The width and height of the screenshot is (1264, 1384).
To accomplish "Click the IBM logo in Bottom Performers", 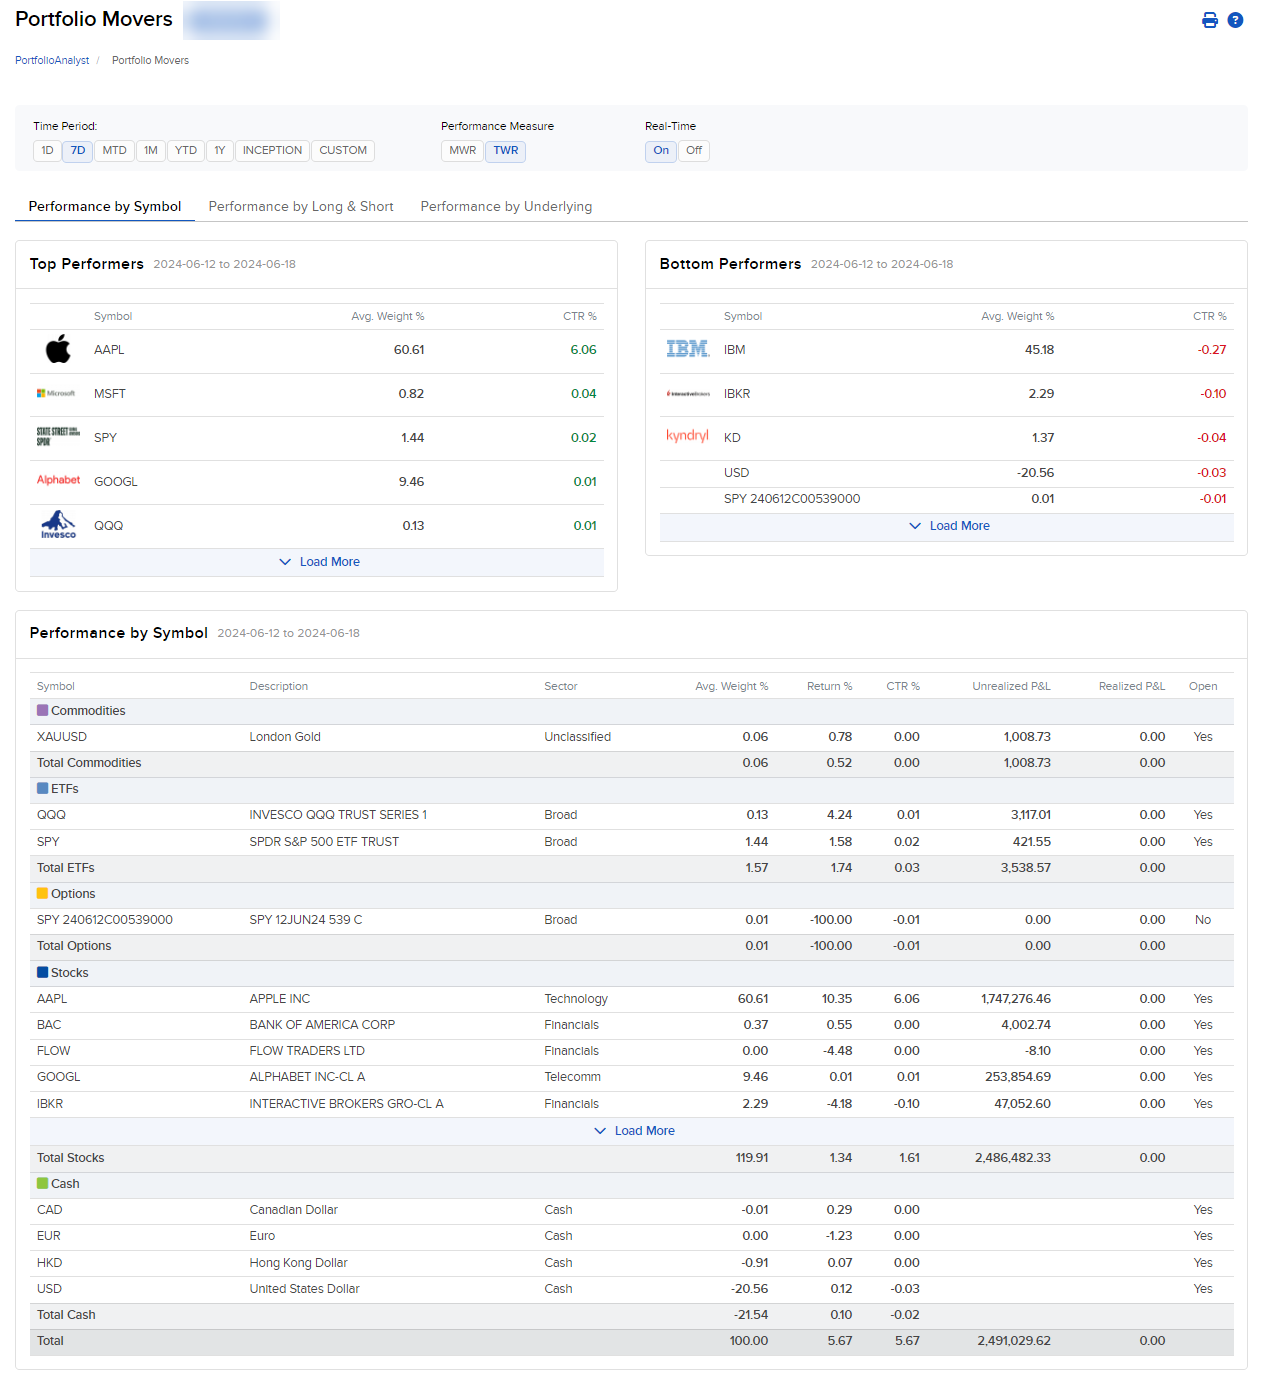I will 687,349.
